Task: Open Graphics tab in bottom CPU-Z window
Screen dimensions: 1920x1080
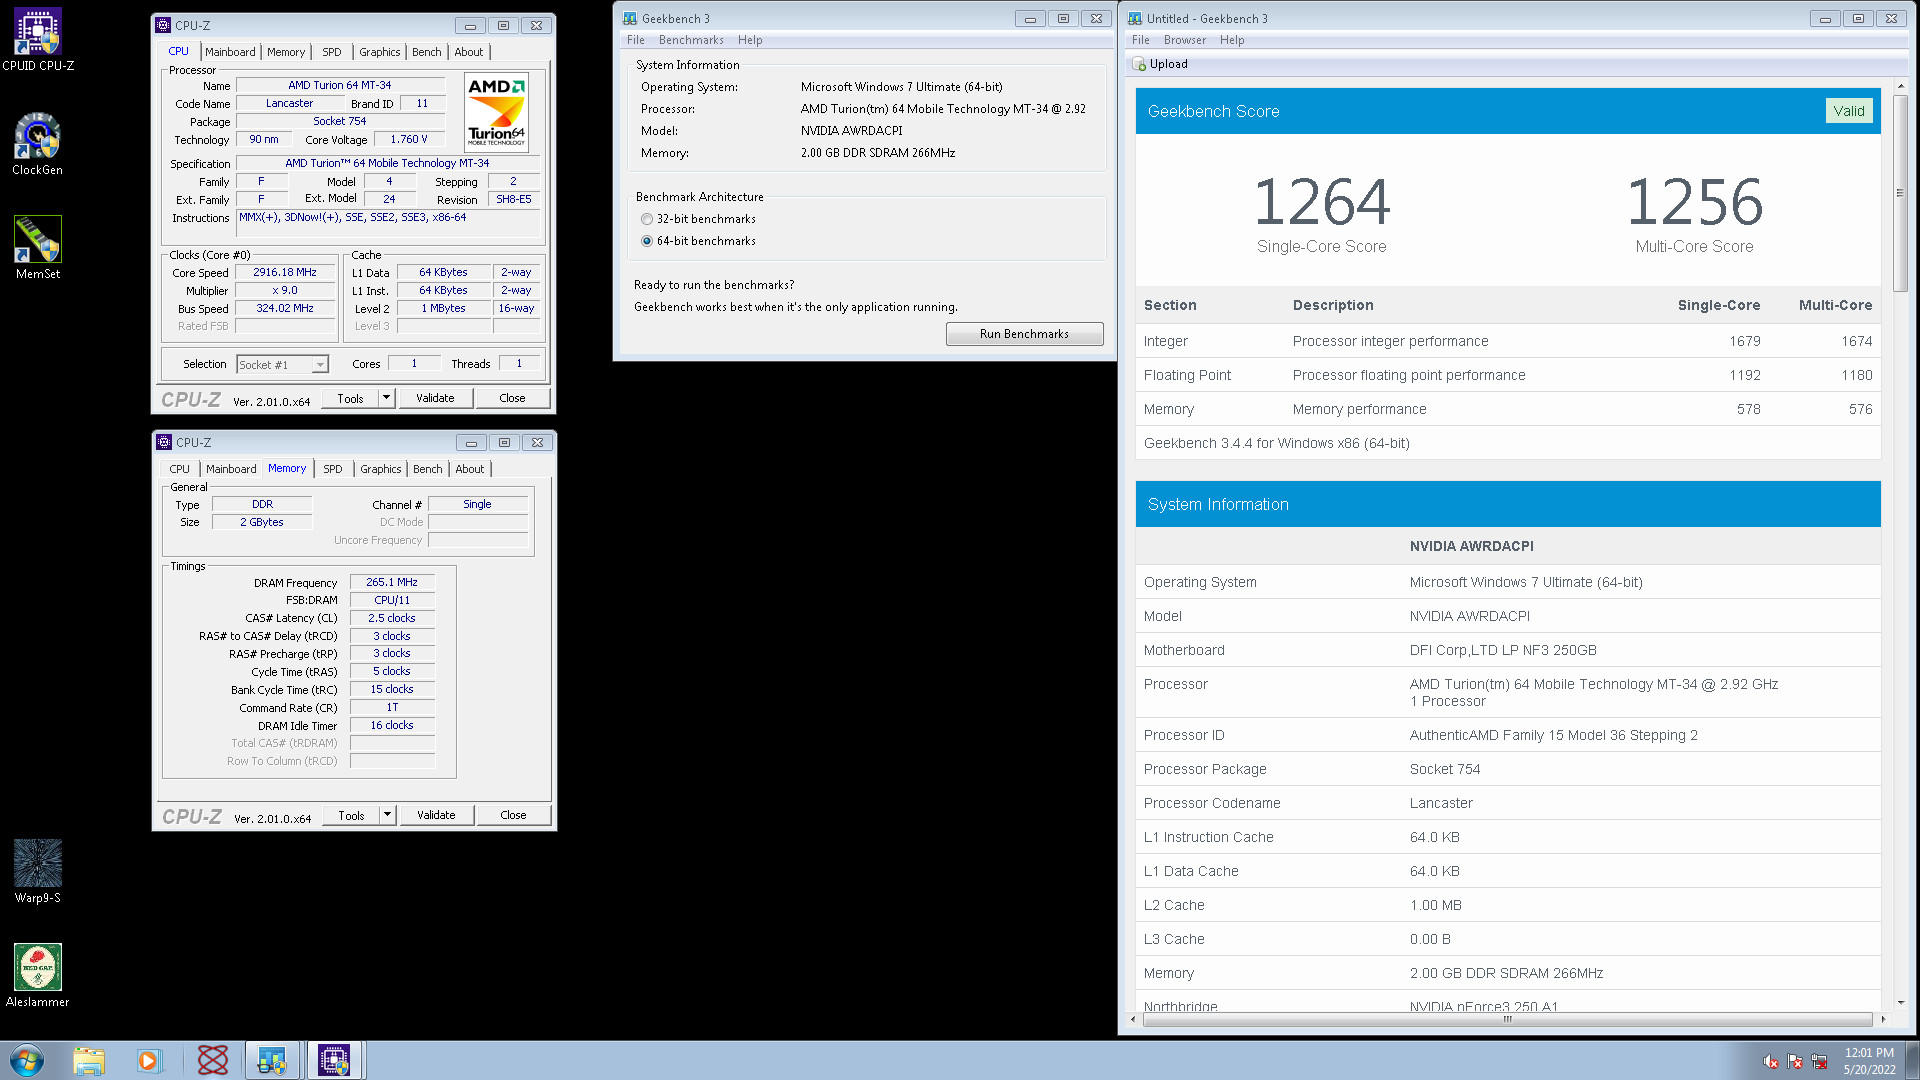Action: point(381,469)
